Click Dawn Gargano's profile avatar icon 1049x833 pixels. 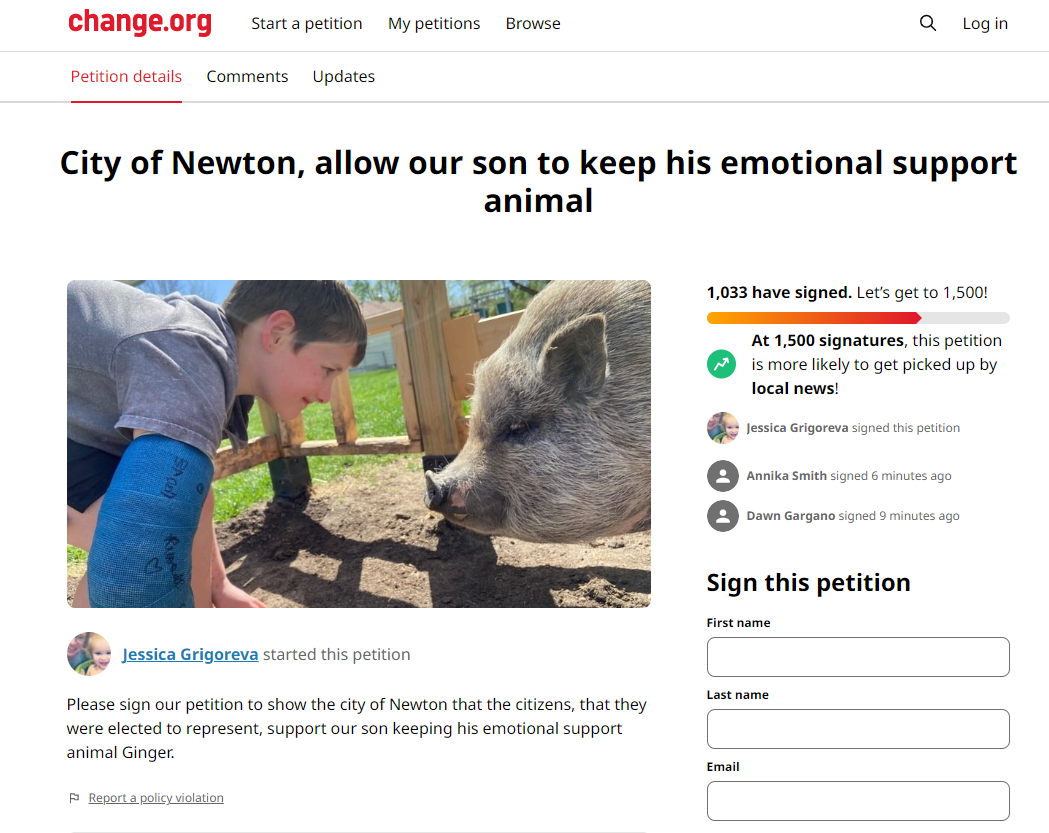point(723,516)
